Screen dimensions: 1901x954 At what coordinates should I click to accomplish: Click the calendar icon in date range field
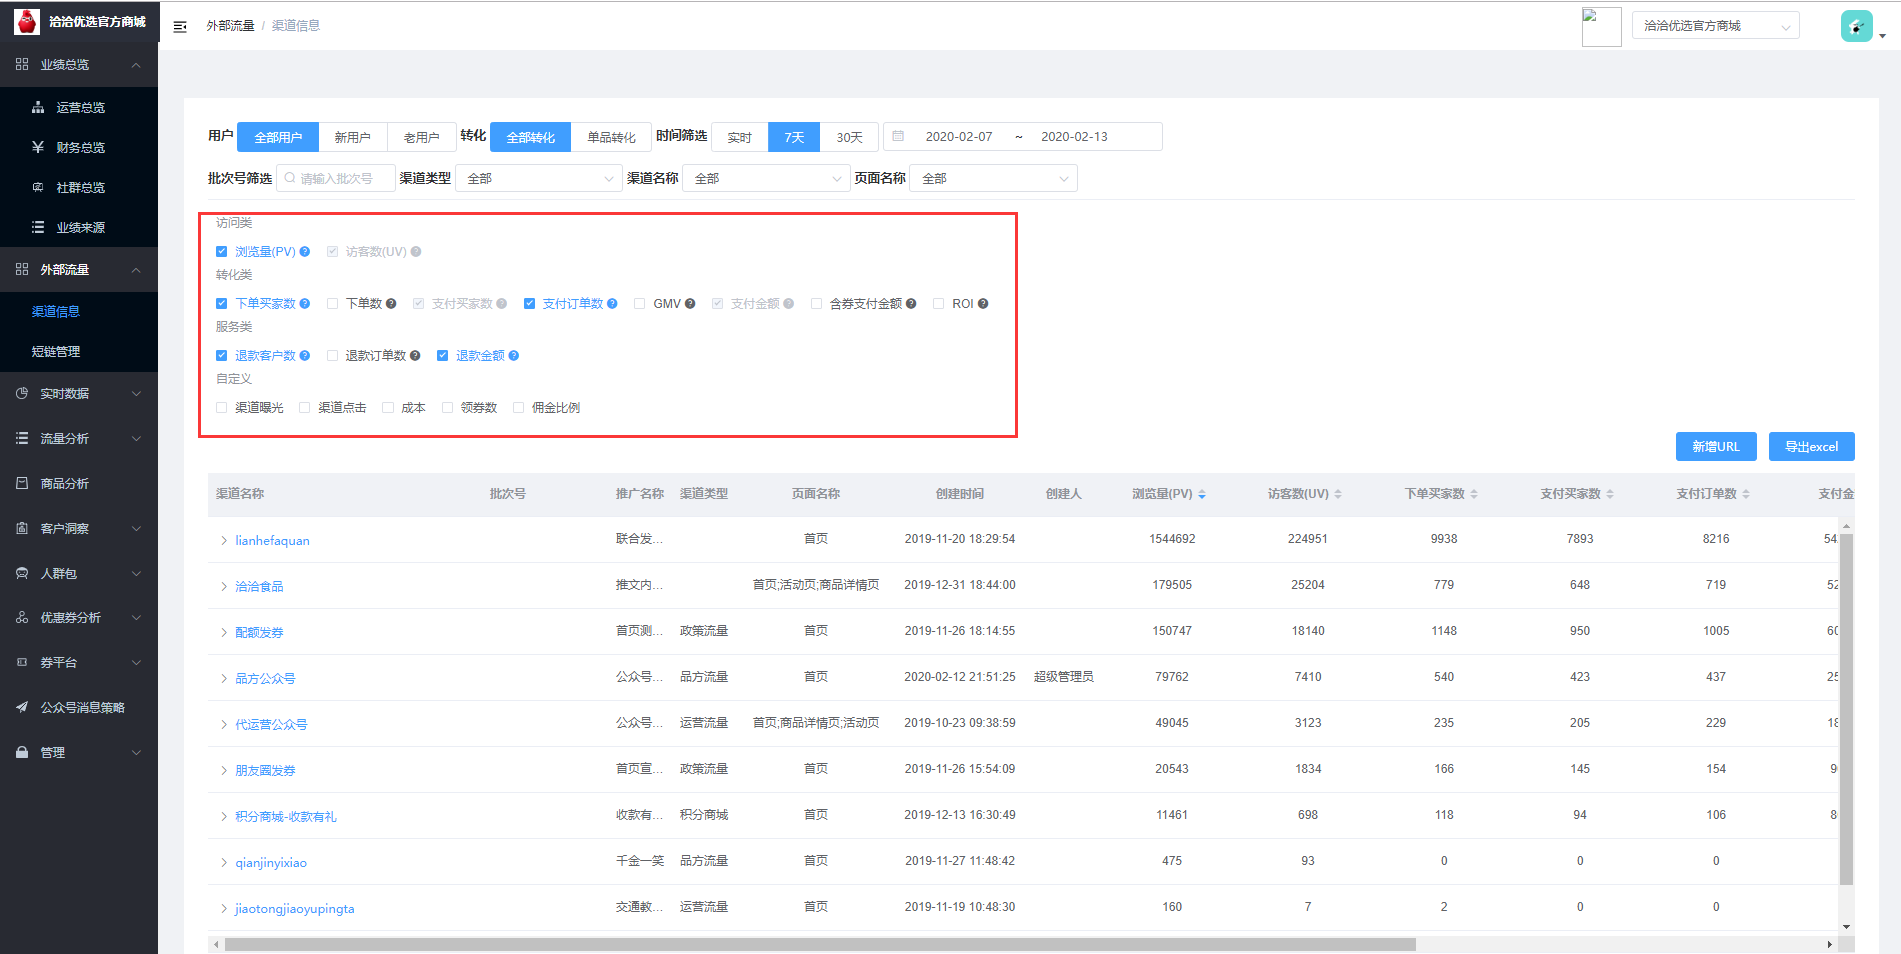[898, 137]
